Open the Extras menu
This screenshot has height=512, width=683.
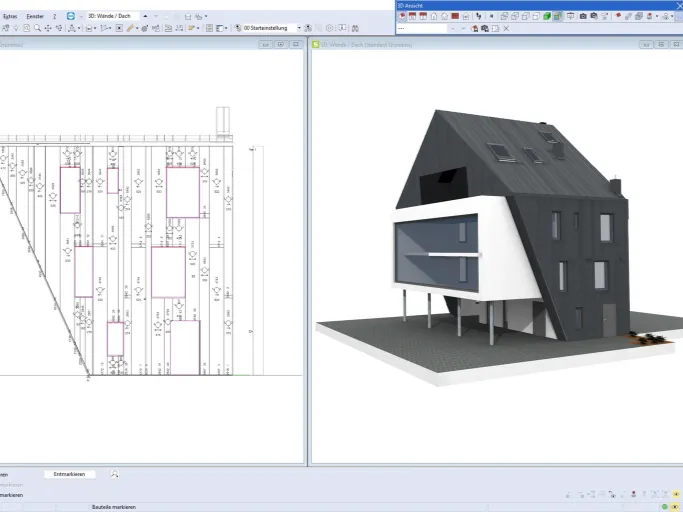point(10,16)
